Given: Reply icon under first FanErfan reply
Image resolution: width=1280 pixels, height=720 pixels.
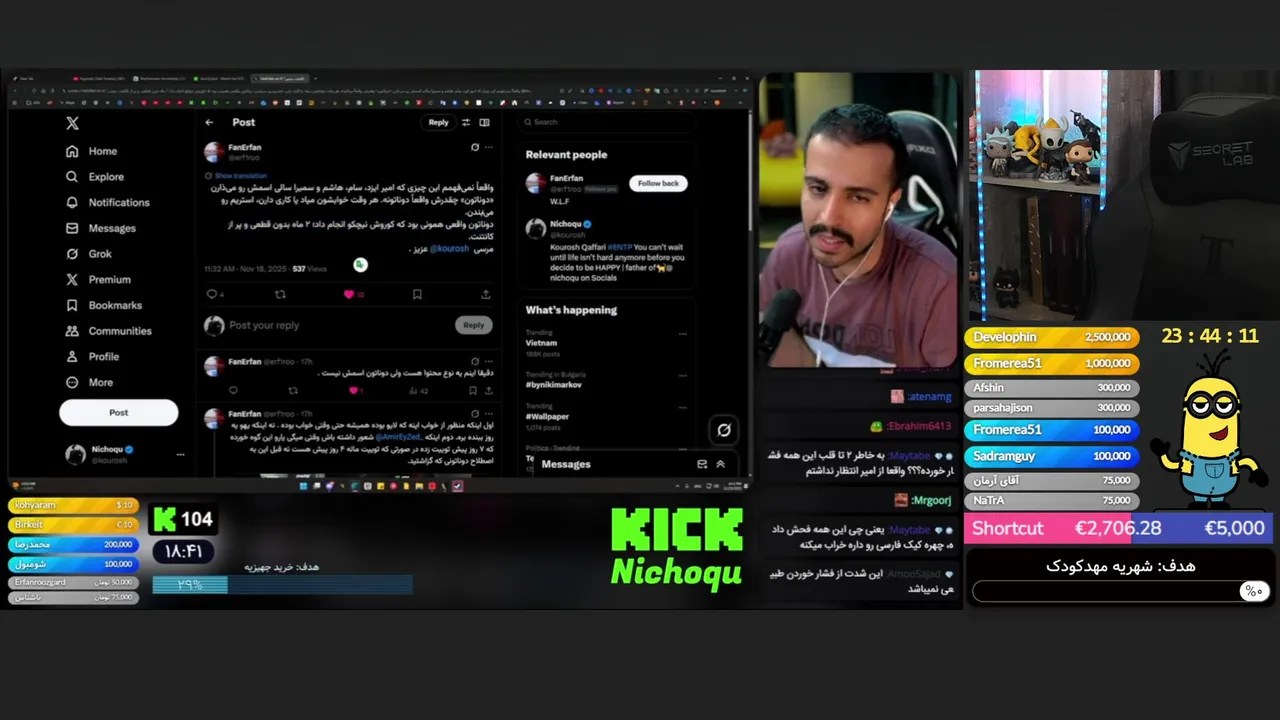Looking at the screenshot, I should 233,391.
